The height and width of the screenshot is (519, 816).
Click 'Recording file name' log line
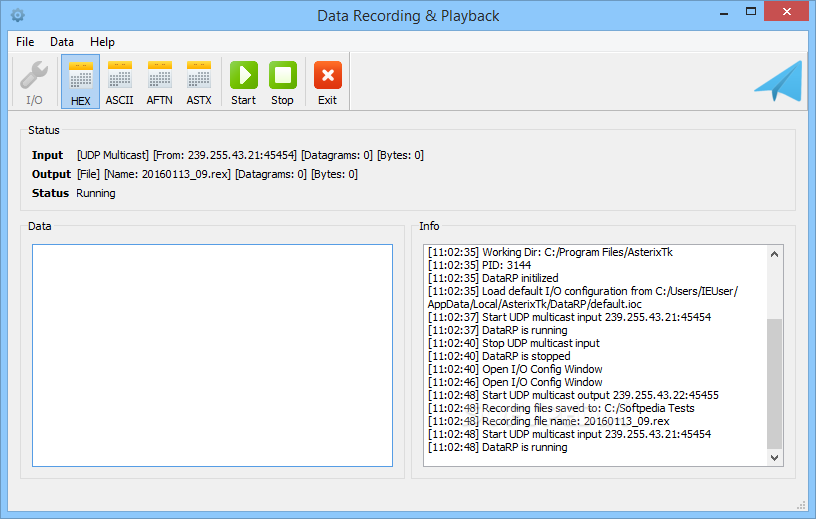(x=549, y=421)
